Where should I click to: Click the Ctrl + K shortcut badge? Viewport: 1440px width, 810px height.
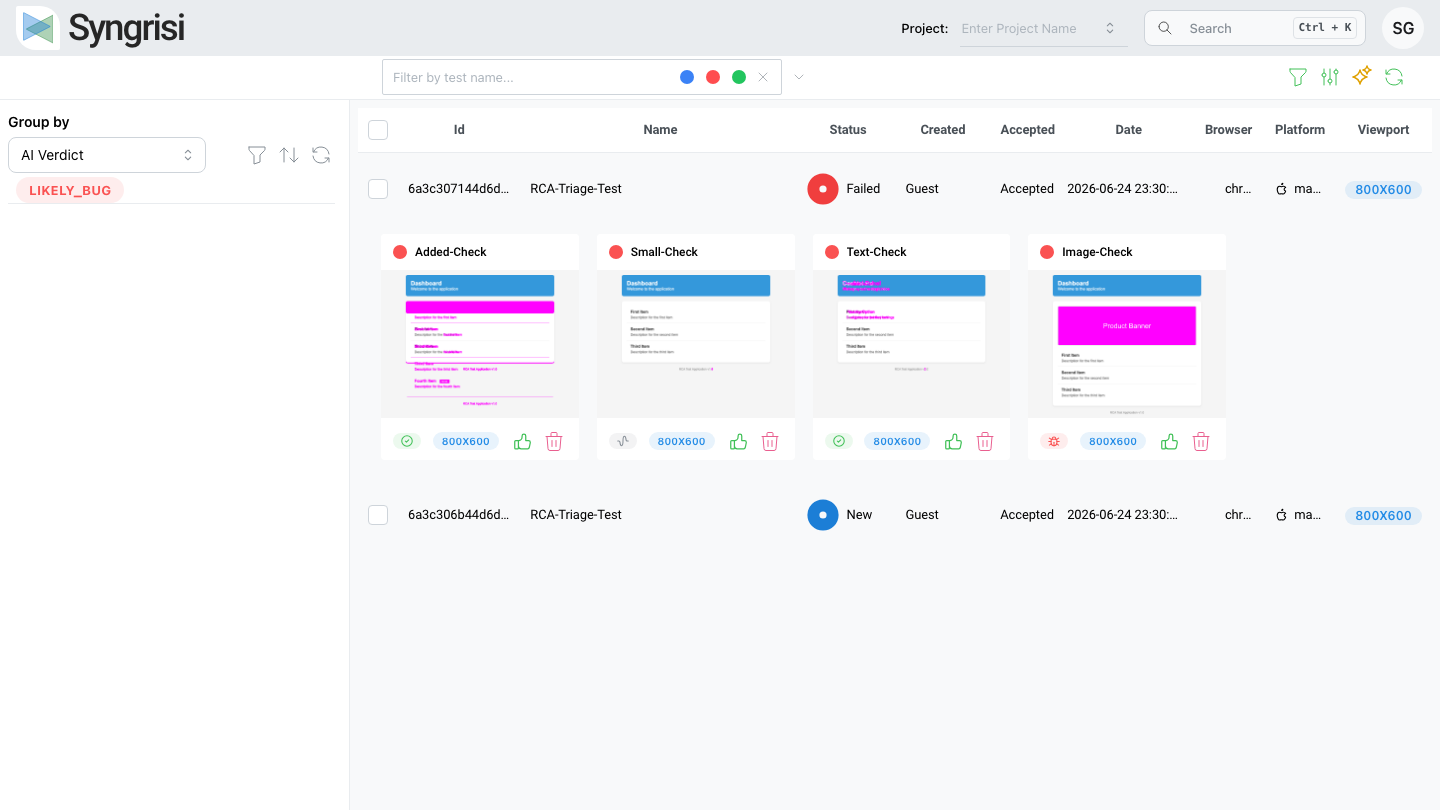(1325, 28)
